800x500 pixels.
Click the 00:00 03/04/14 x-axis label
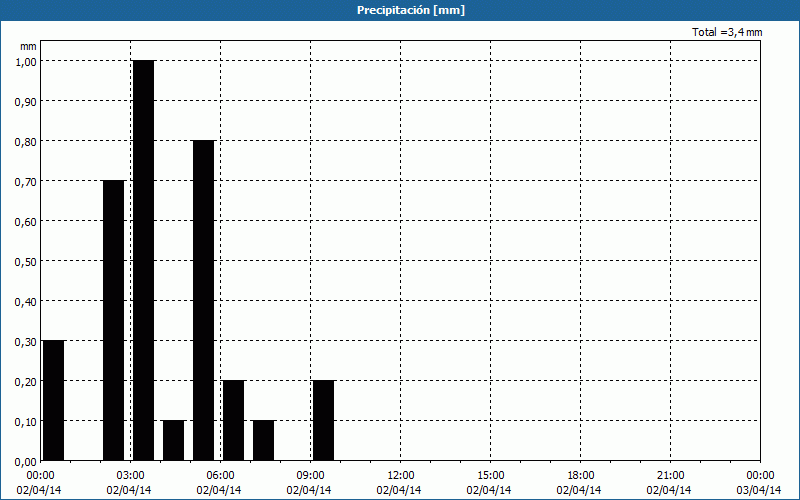[x=759, y=483]
